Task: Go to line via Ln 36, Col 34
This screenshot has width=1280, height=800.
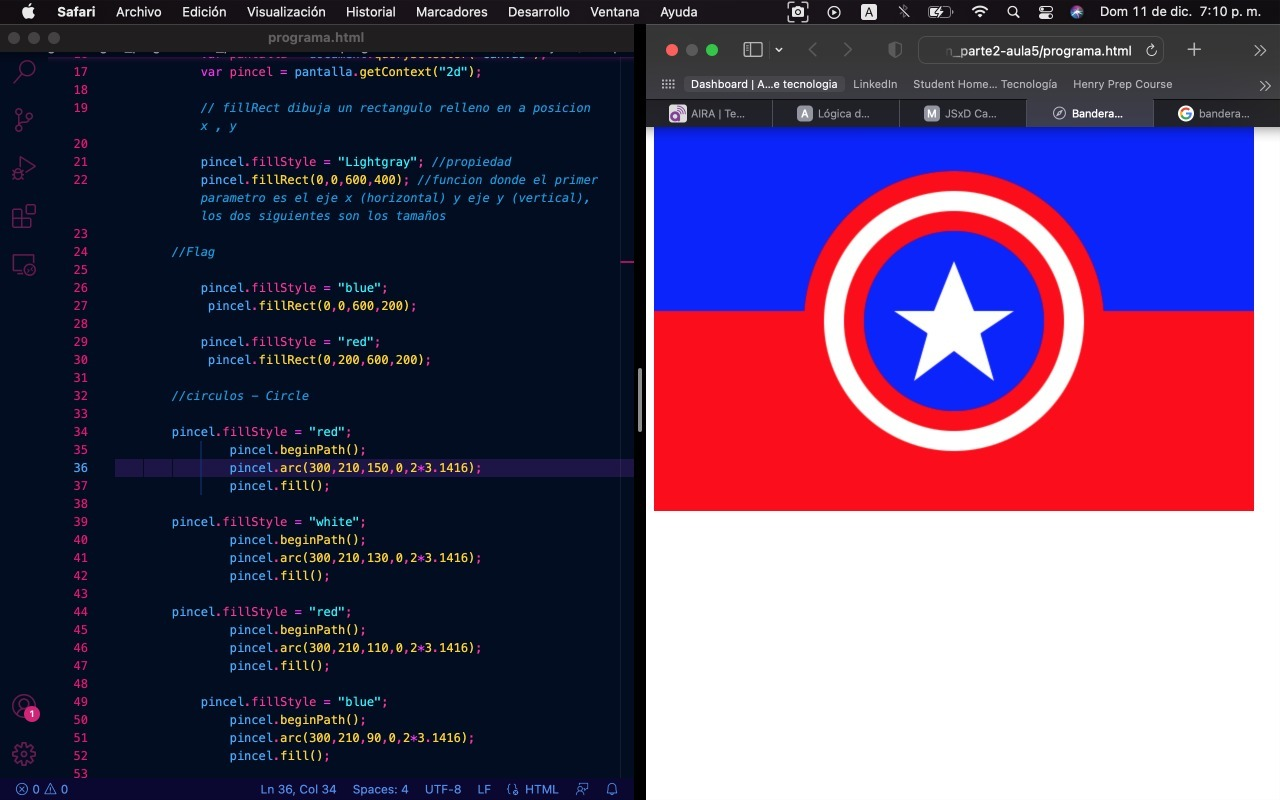Action: pyautogui.click(x=298, y=789)
